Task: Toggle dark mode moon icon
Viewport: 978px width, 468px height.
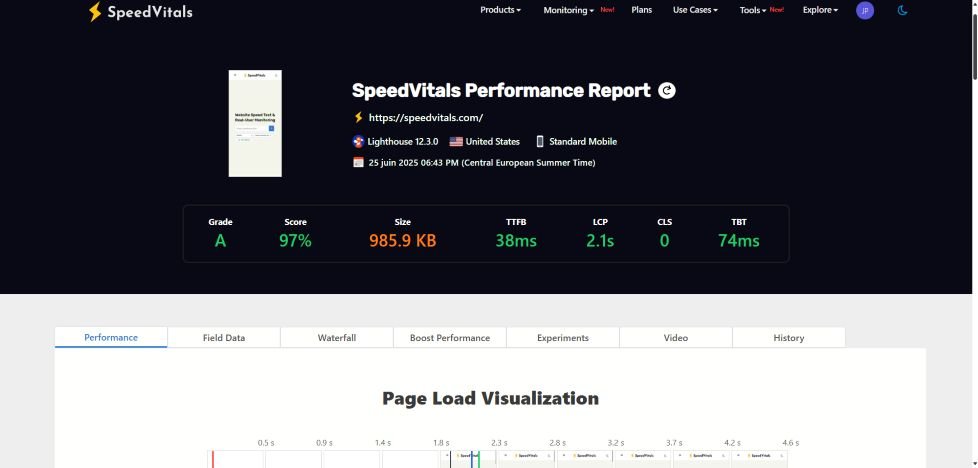Action: click(902, 10)
